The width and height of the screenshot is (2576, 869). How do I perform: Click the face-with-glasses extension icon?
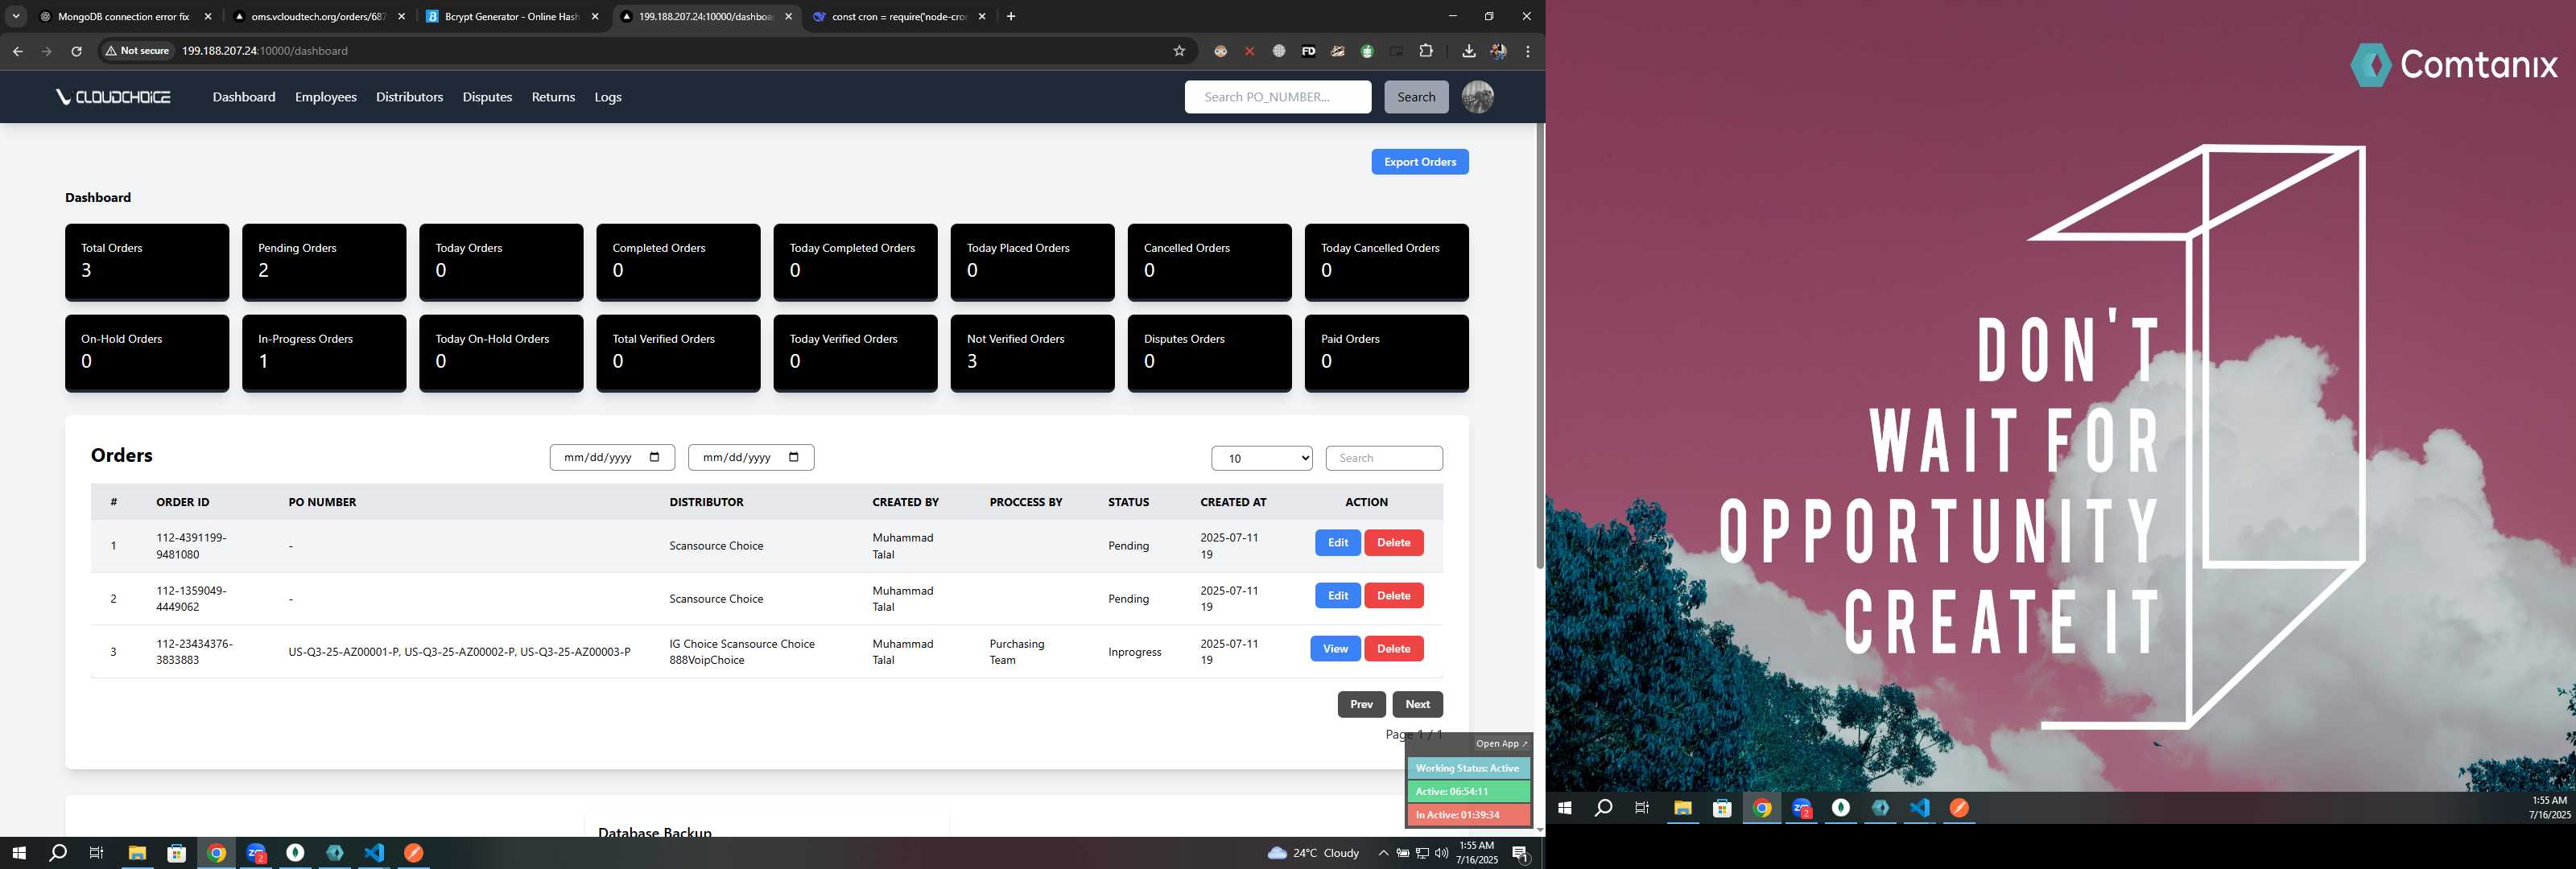click(x=1220, y=51)
